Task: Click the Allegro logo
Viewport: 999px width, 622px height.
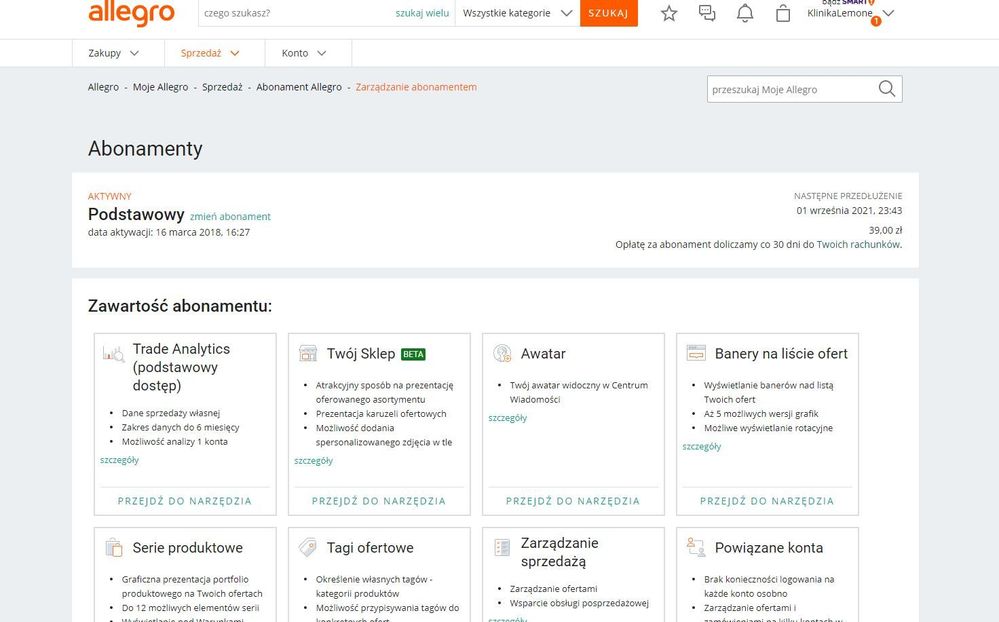Action: [131, 13]
